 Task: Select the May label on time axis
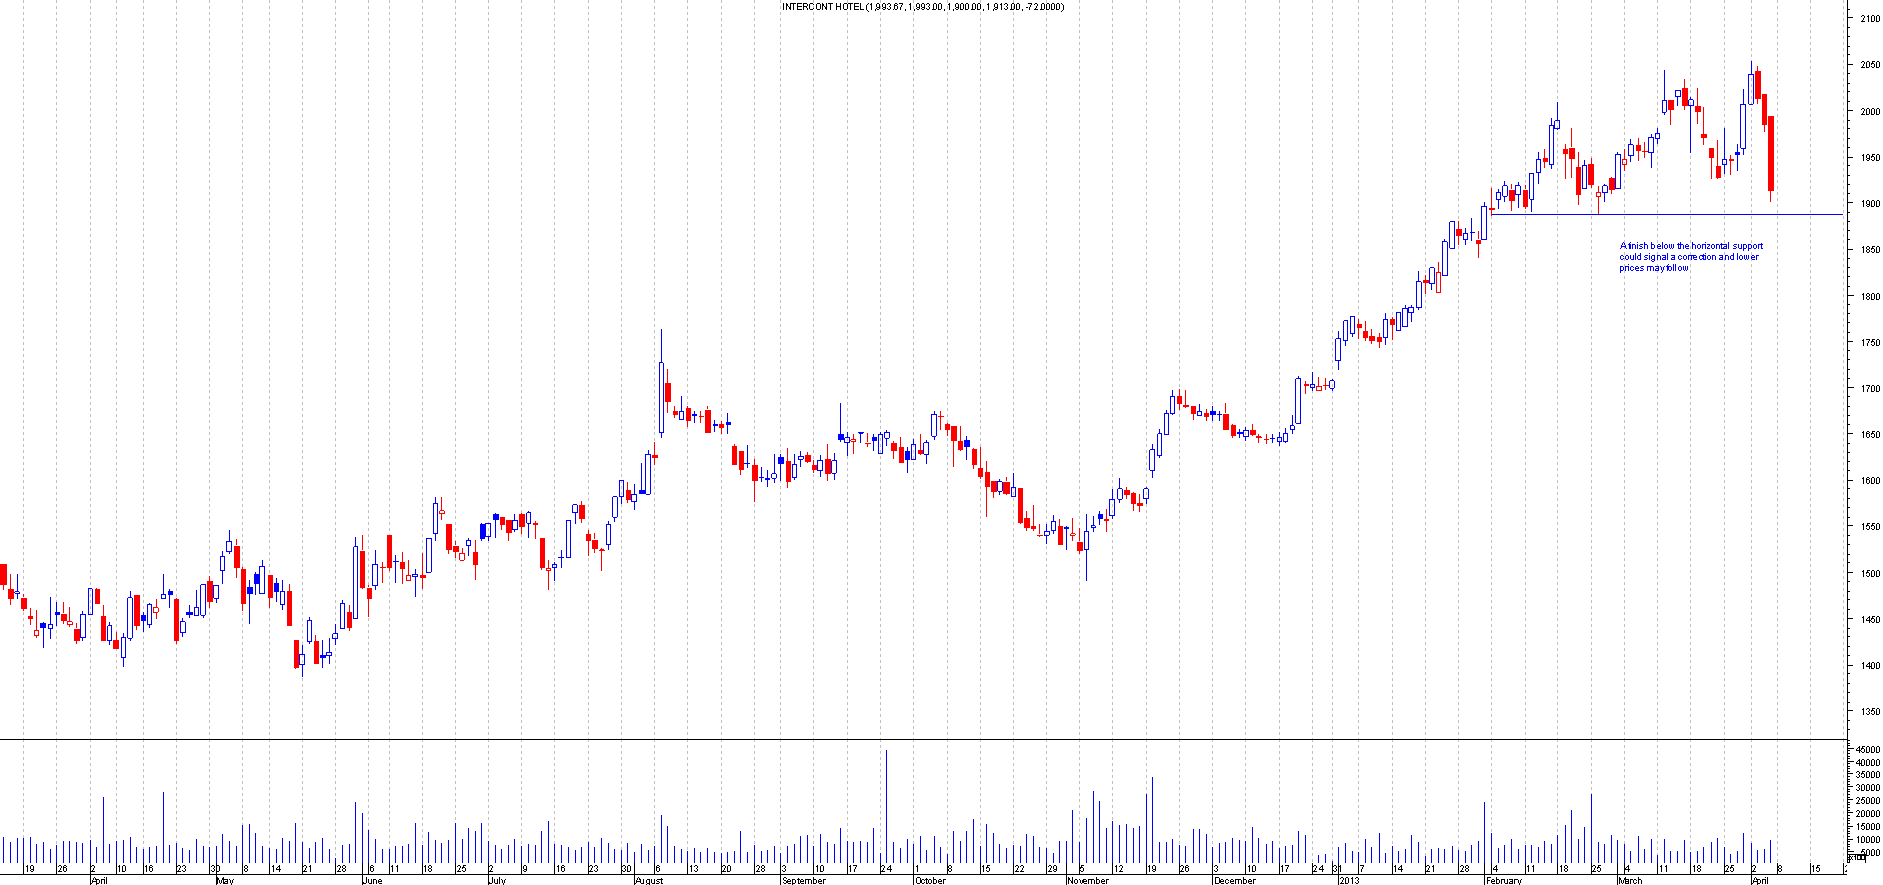[x=225, y=880]
